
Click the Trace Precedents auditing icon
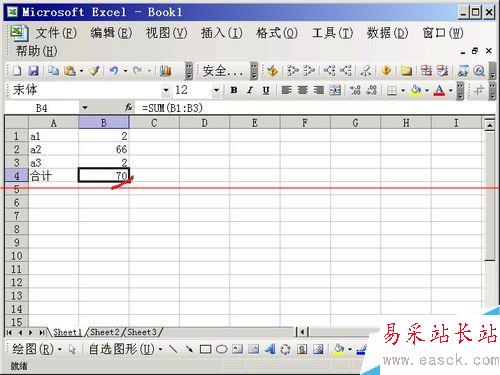(292, 71)
